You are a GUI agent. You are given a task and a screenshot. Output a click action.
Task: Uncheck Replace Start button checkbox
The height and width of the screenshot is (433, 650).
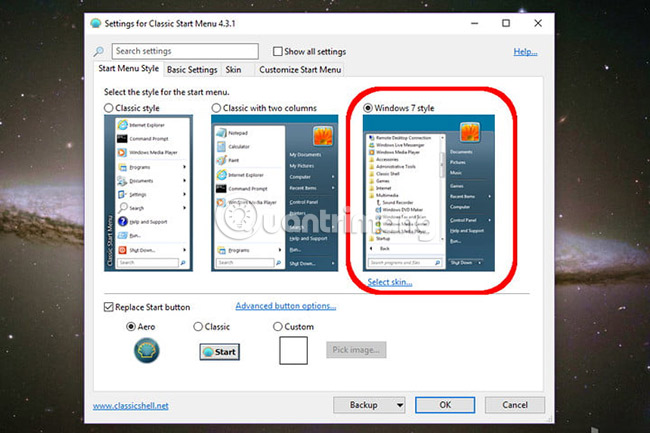coord(109,307)
